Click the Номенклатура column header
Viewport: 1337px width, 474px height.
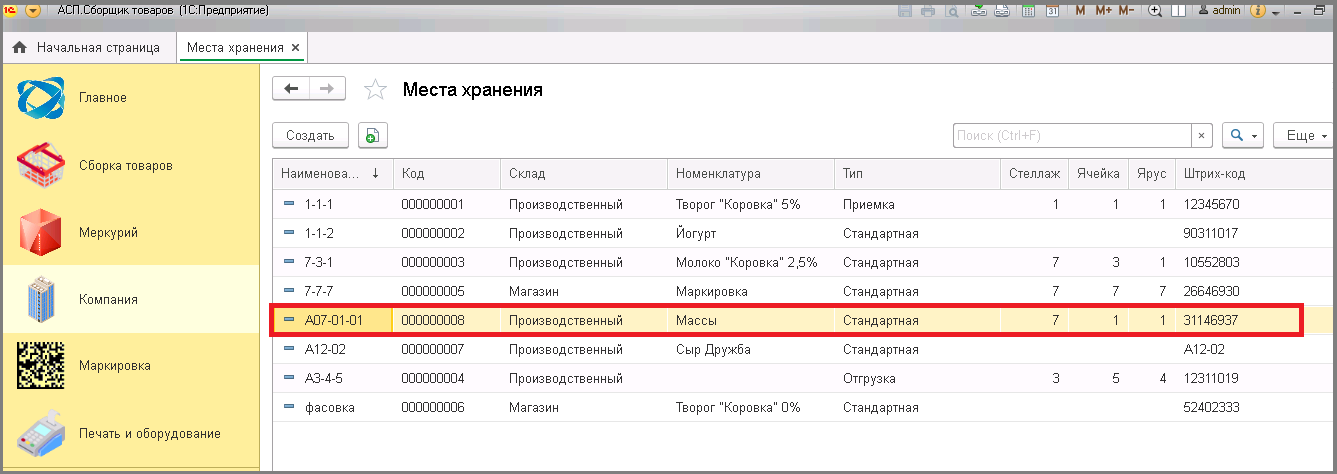pos(750,173)
